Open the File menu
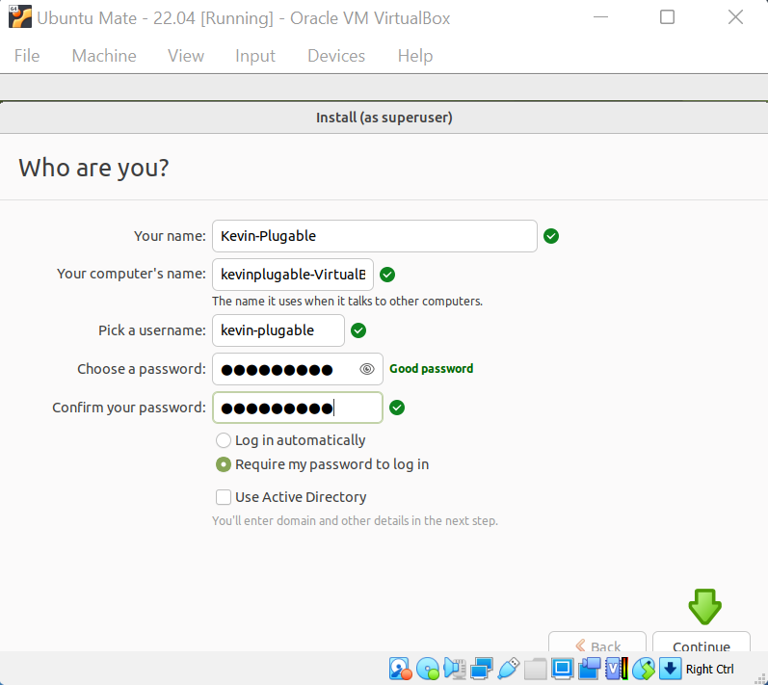 27,56
